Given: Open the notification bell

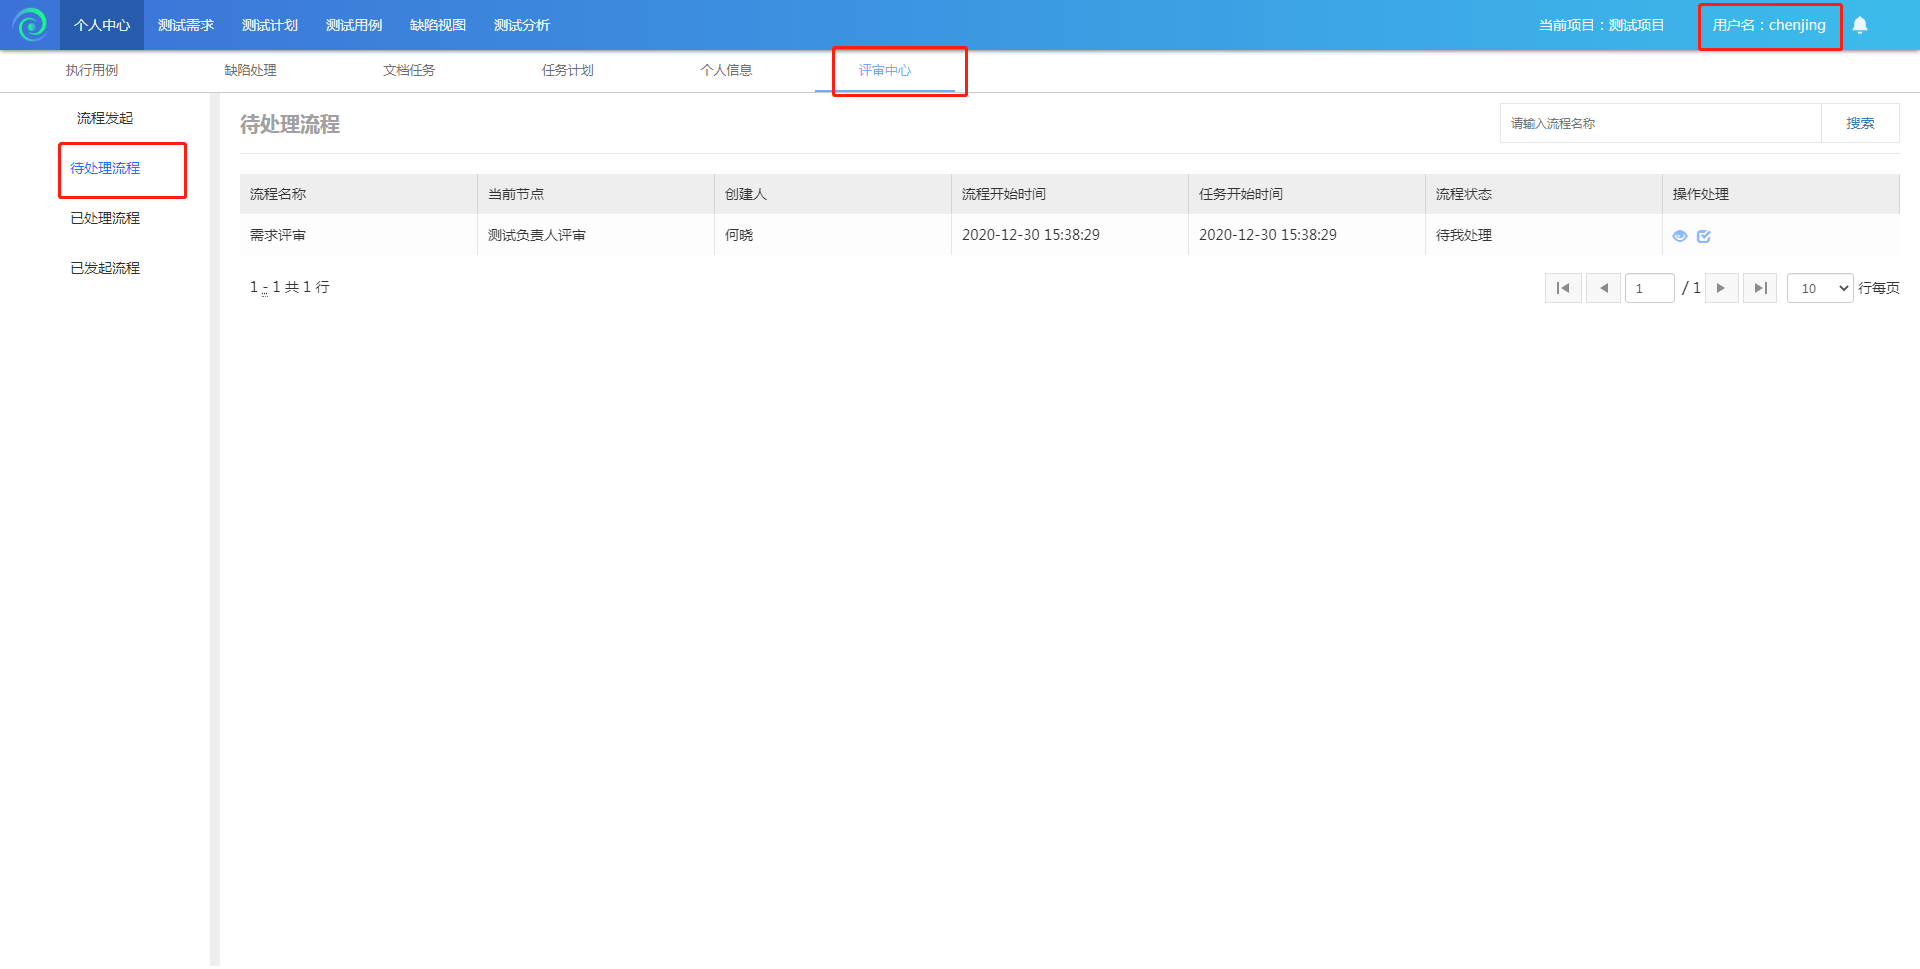Looking at the screenshot, I should point(1859,25).
